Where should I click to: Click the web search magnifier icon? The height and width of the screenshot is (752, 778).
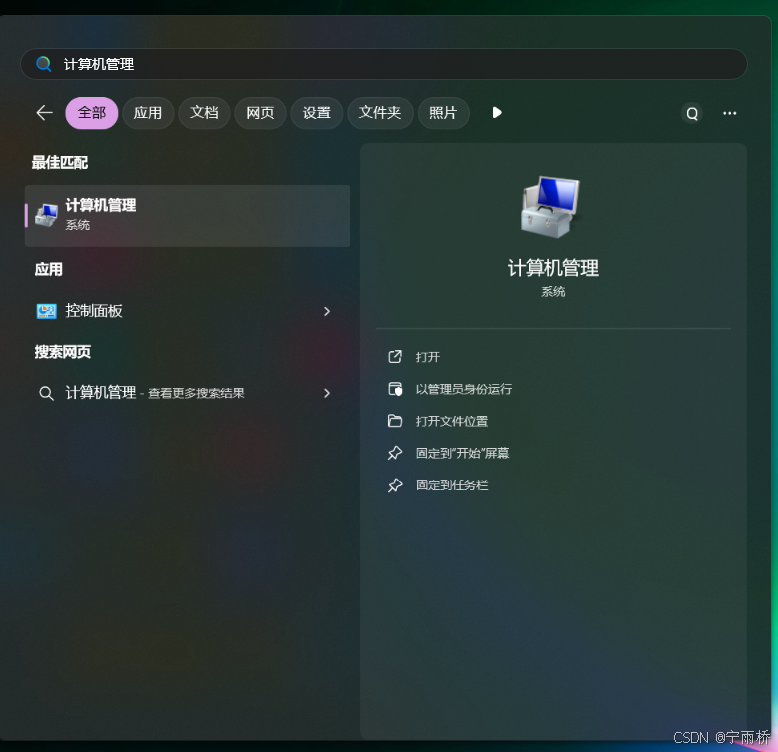point(46,393)
